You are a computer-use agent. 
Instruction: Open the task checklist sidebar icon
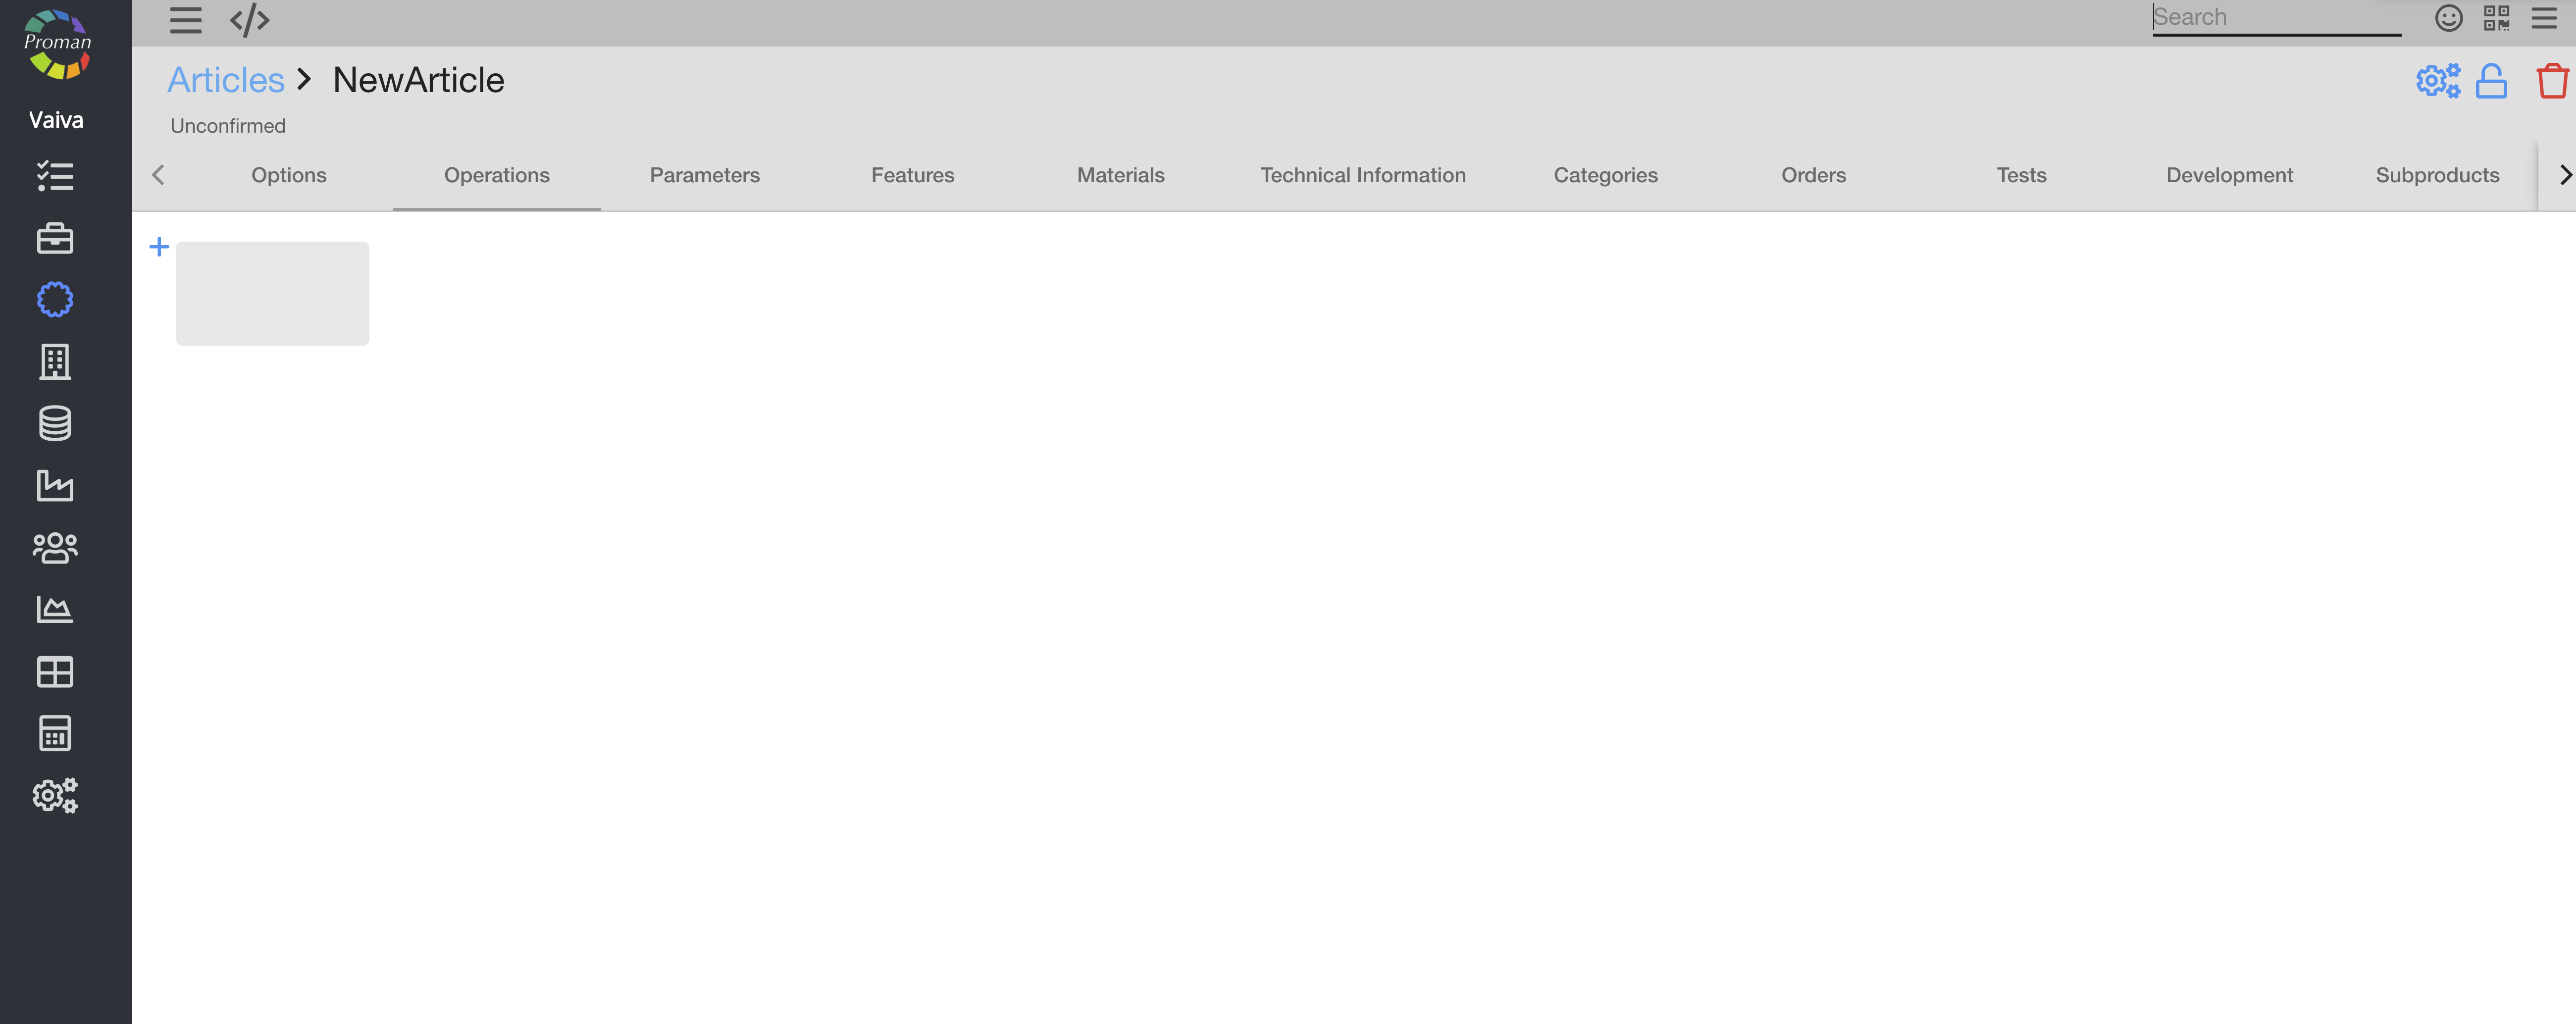point(55,176)
